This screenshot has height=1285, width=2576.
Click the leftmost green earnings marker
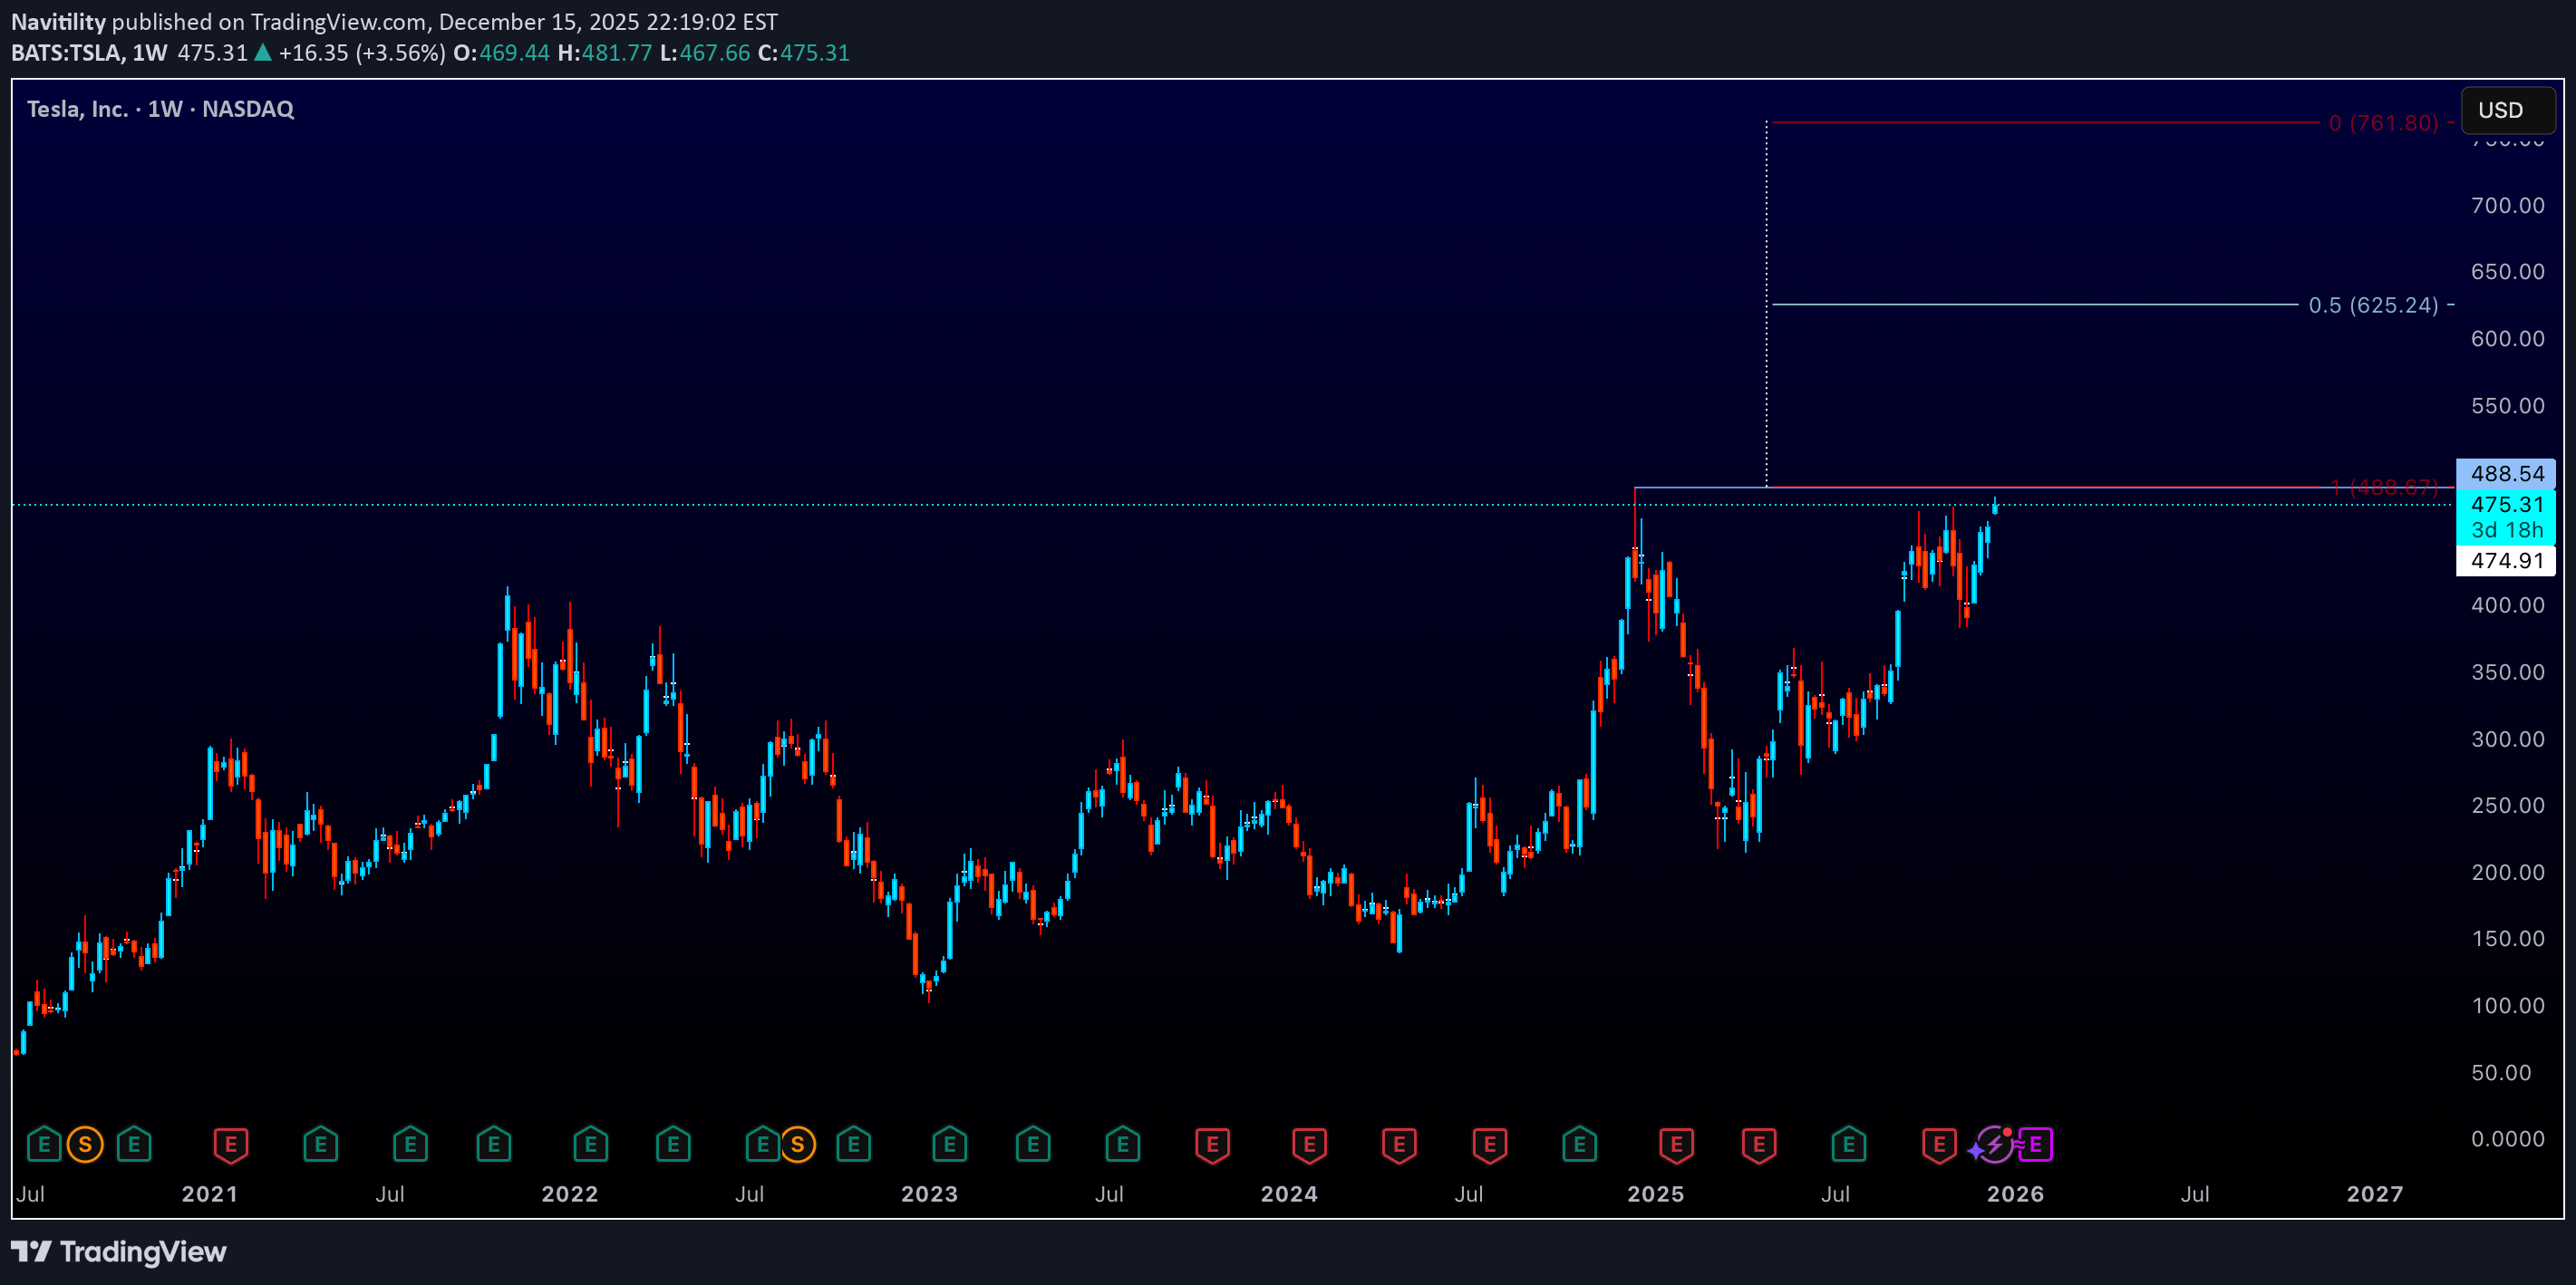[x=44, y=1144]
